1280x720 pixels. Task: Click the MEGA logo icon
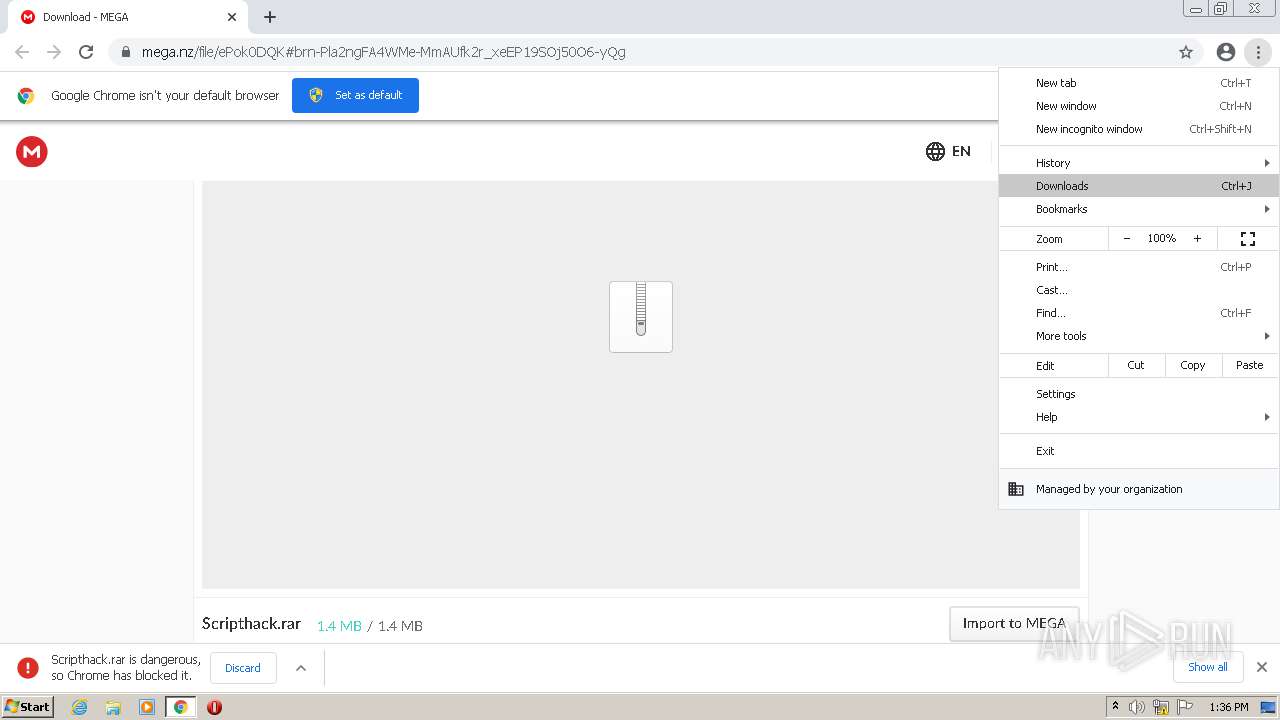click(x=32, y=152)
